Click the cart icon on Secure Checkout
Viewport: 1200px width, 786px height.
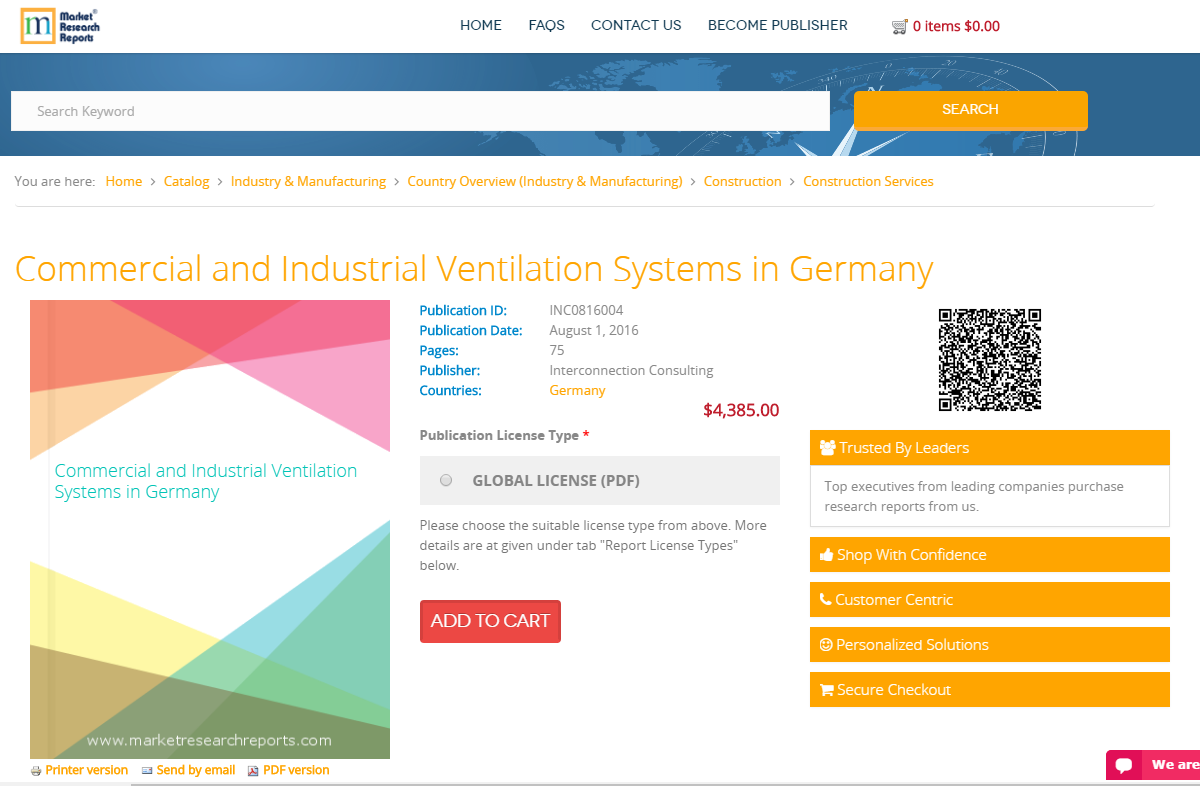pyautogui.click(x=825, y=689)
